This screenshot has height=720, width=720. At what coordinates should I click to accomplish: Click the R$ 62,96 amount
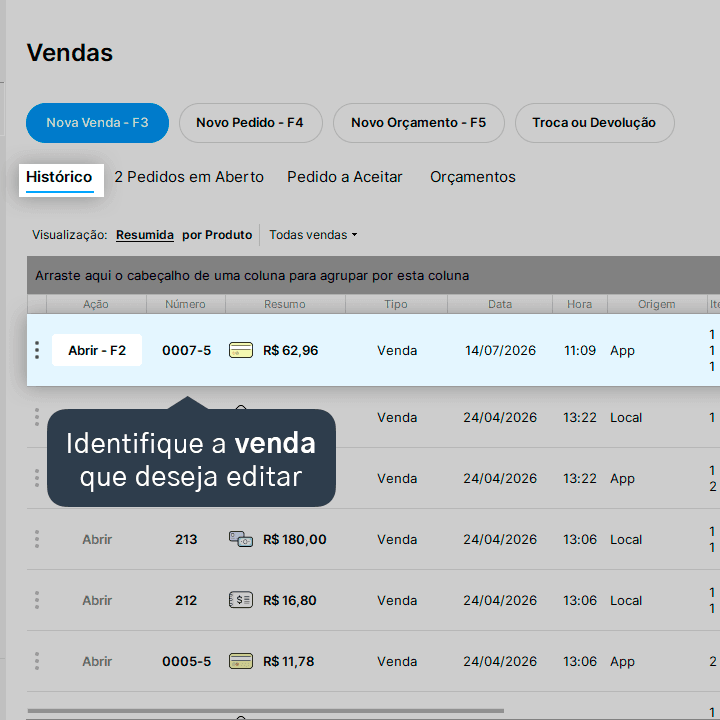(x=291, y=350)
